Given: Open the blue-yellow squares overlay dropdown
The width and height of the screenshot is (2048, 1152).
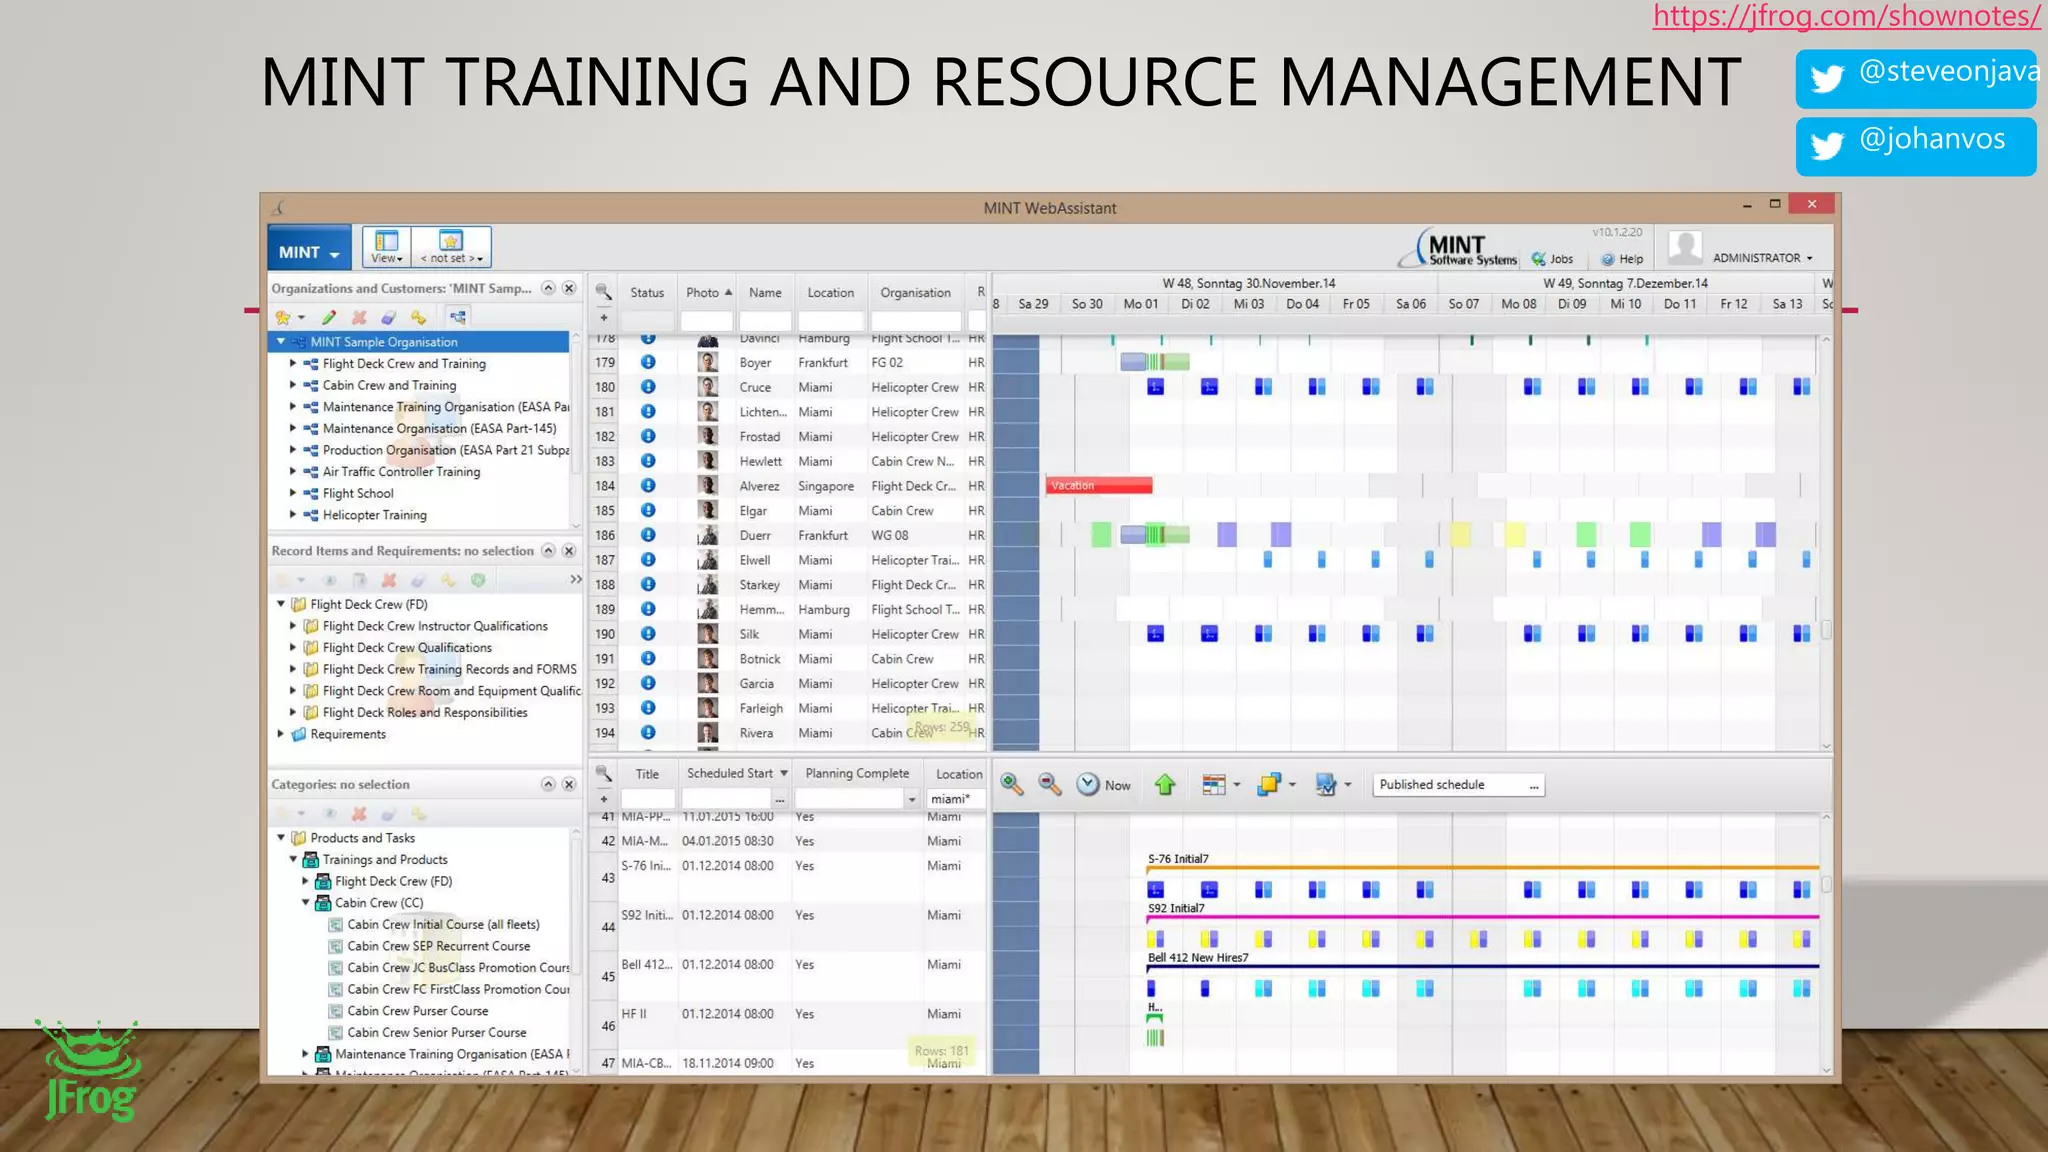Looking at the screenshot, I should [1277, 785].
